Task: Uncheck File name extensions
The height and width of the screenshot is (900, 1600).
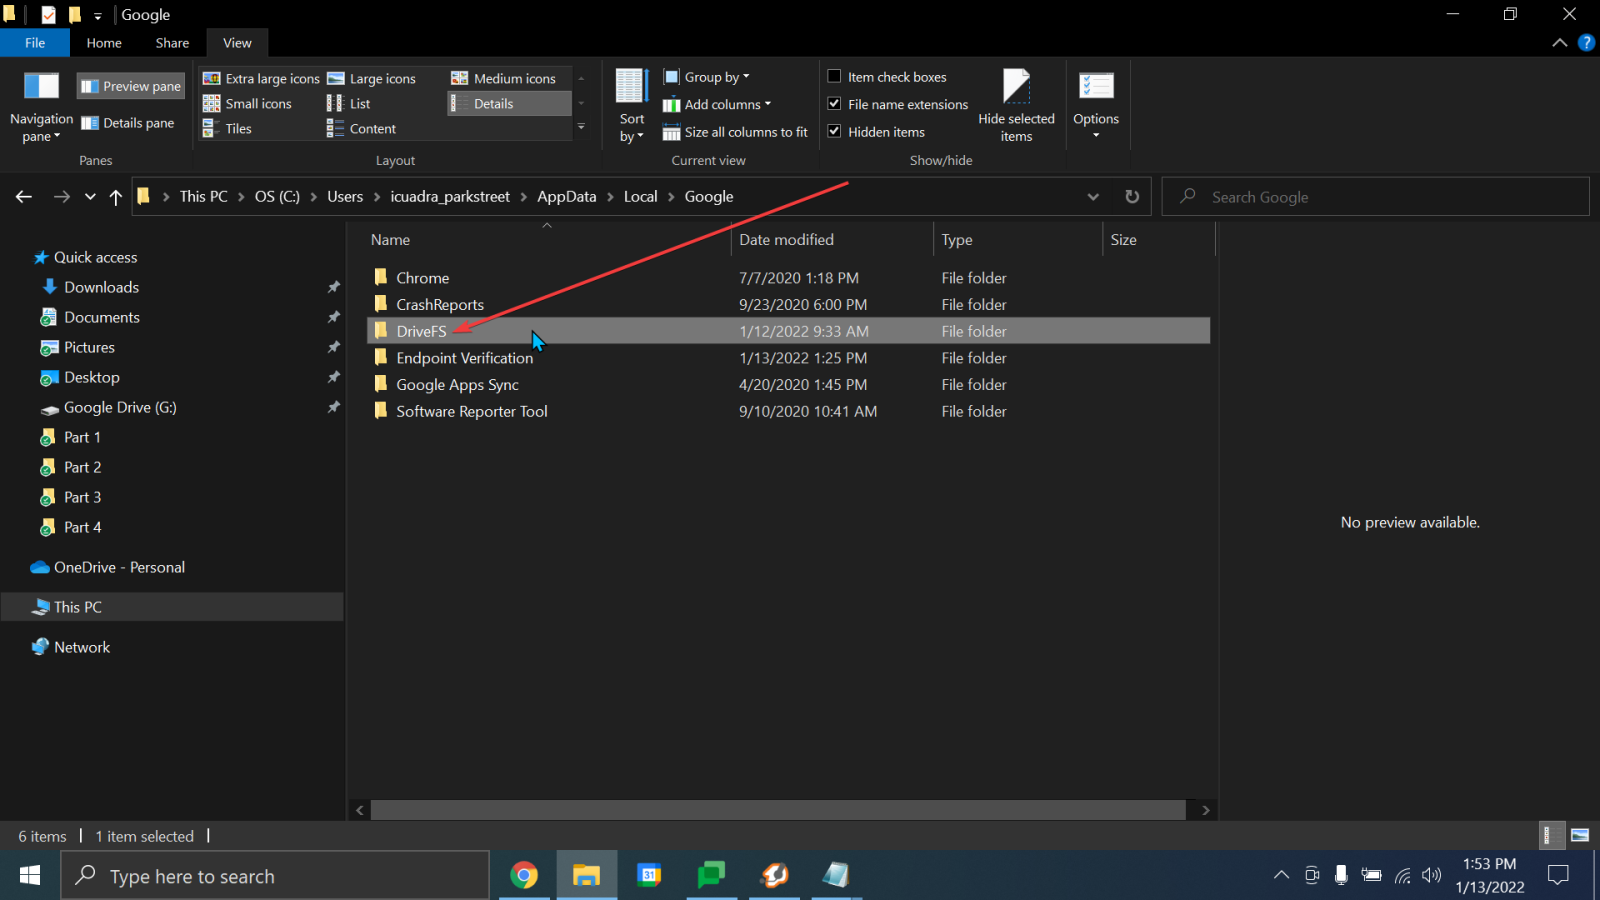Action: (x=834, y=103)
